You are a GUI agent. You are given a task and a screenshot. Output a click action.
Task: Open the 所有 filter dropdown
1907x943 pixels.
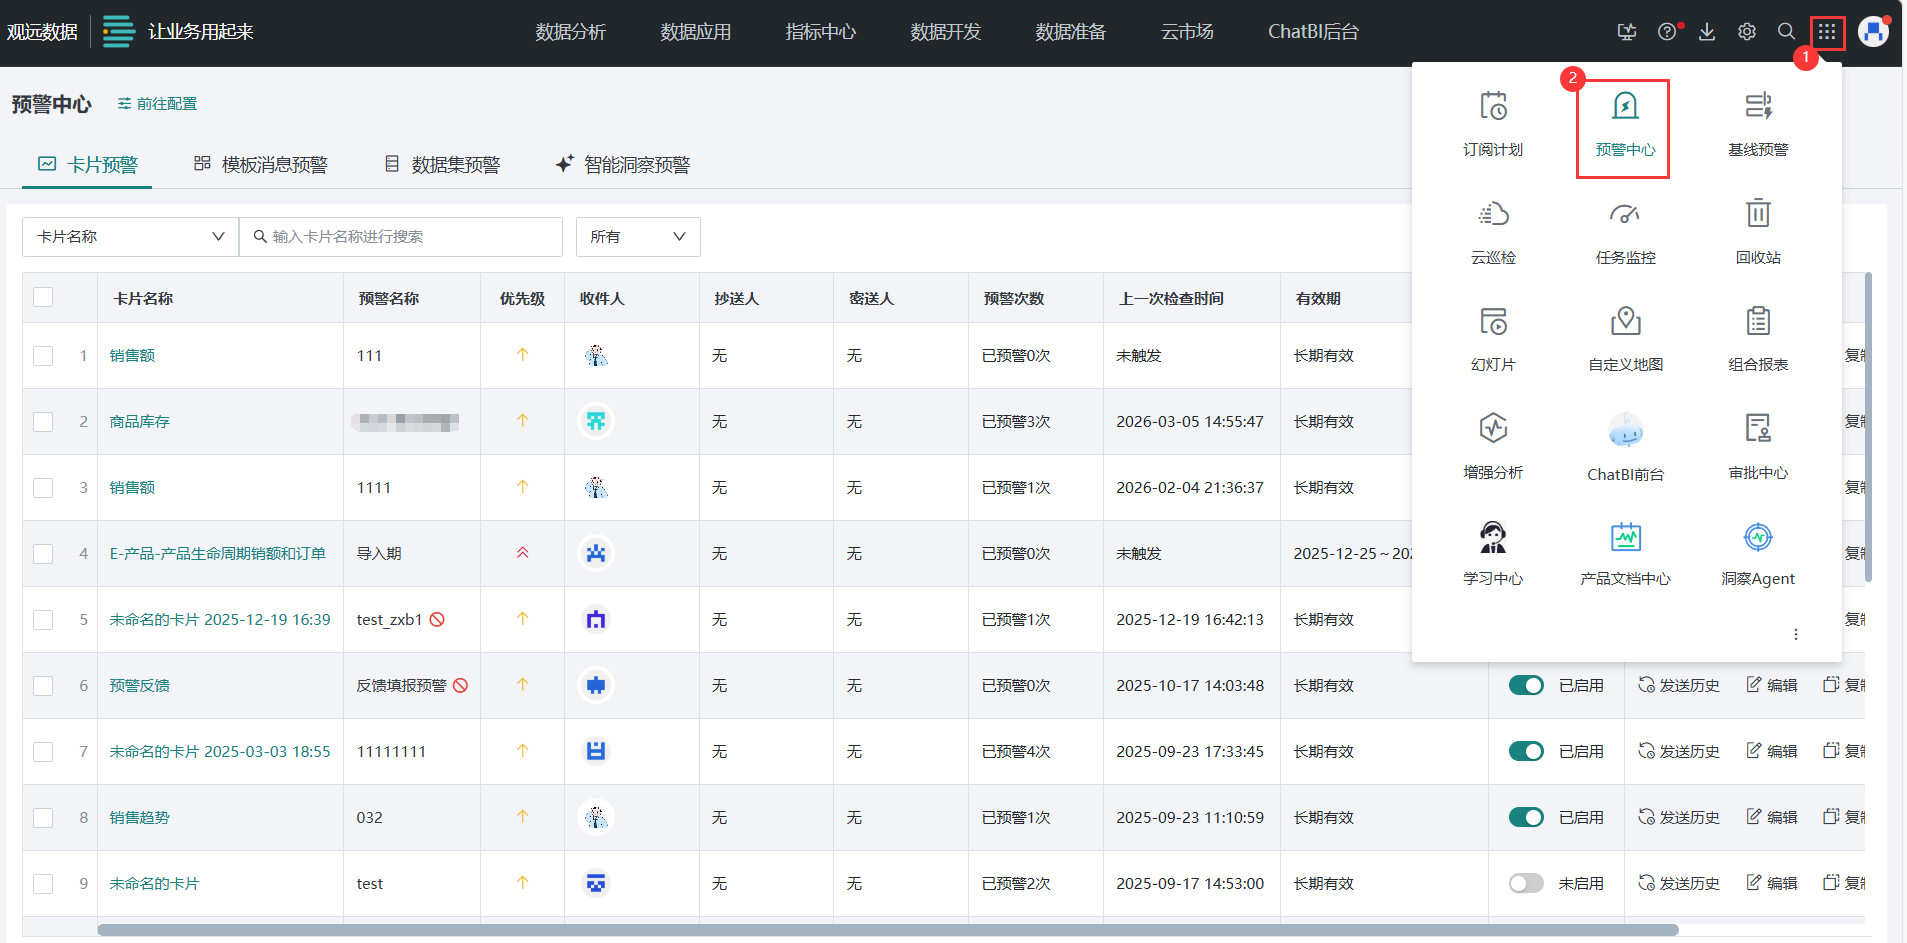tap(637, 237)
